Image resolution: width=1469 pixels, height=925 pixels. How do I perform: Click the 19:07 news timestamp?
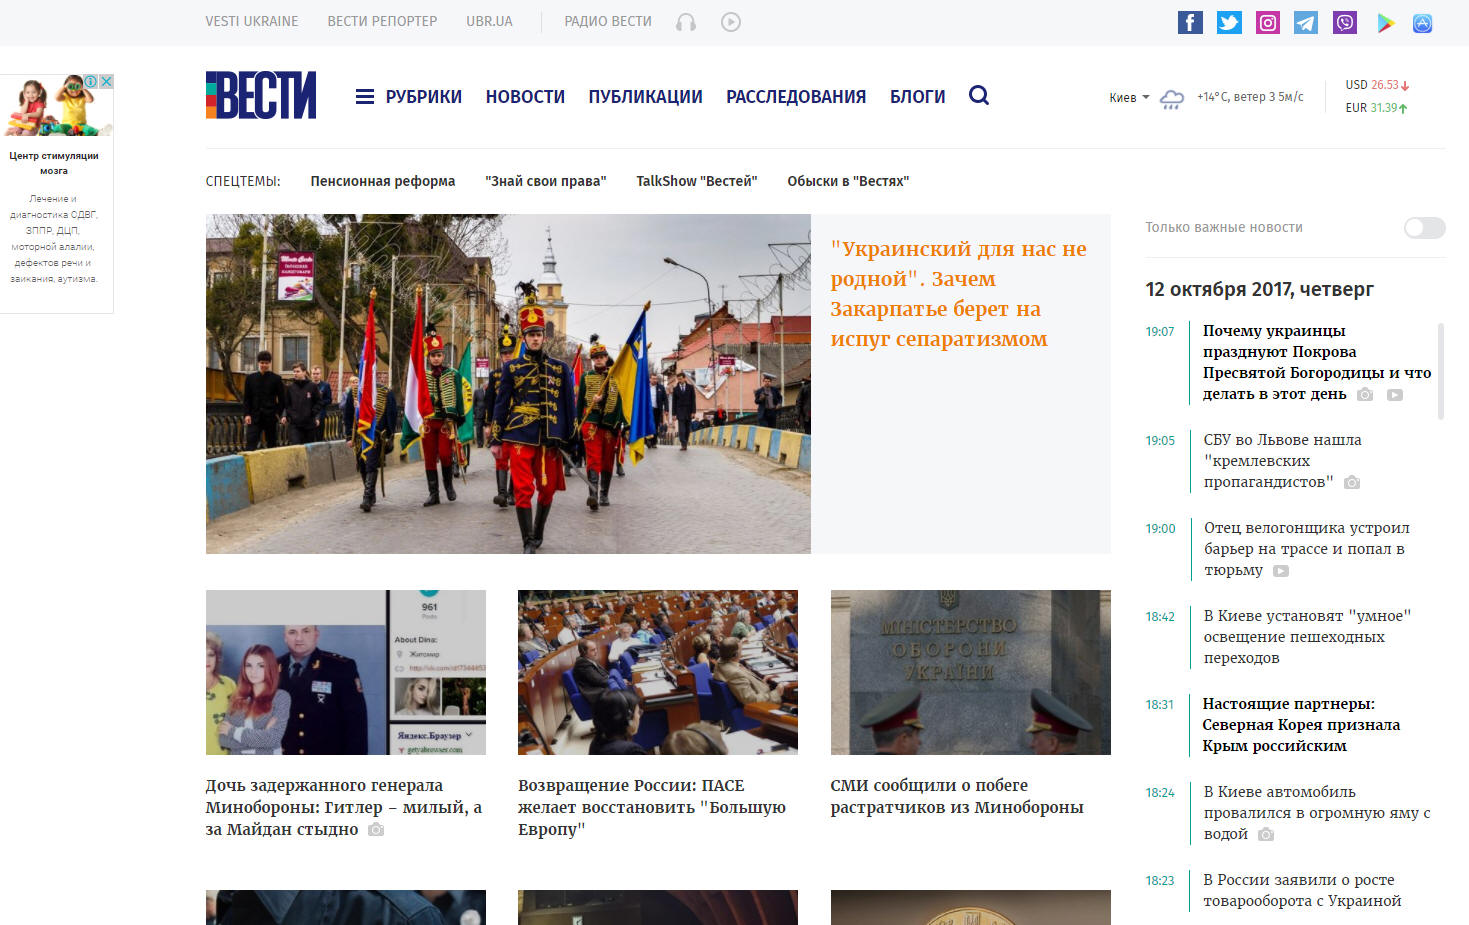(x=1160, y=332)
